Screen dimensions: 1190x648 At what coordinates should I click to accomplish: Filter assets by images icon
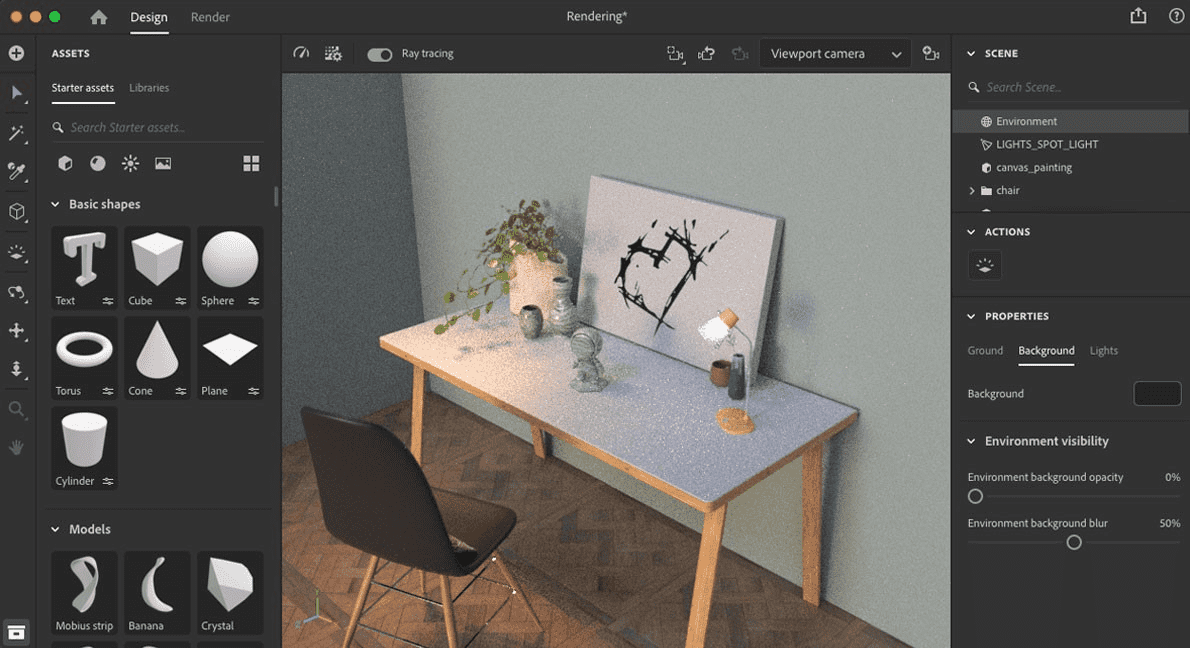tap(163, 163)
